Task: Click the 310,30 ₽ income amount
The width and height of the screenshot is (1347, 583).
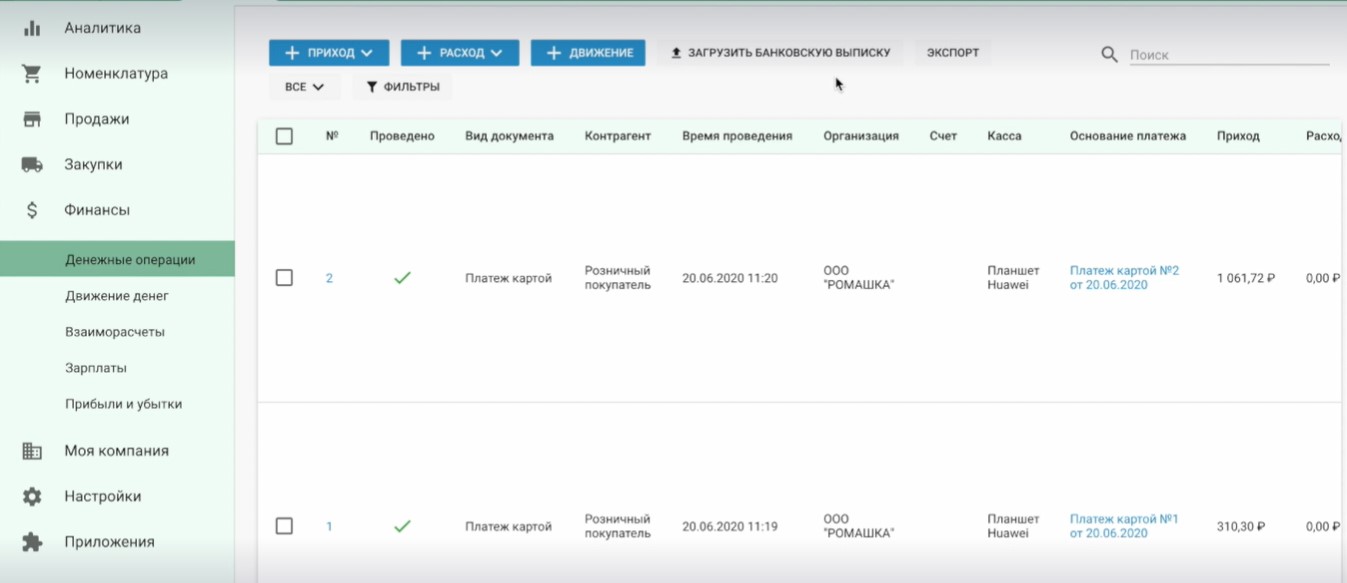Action: (1241, 526)
